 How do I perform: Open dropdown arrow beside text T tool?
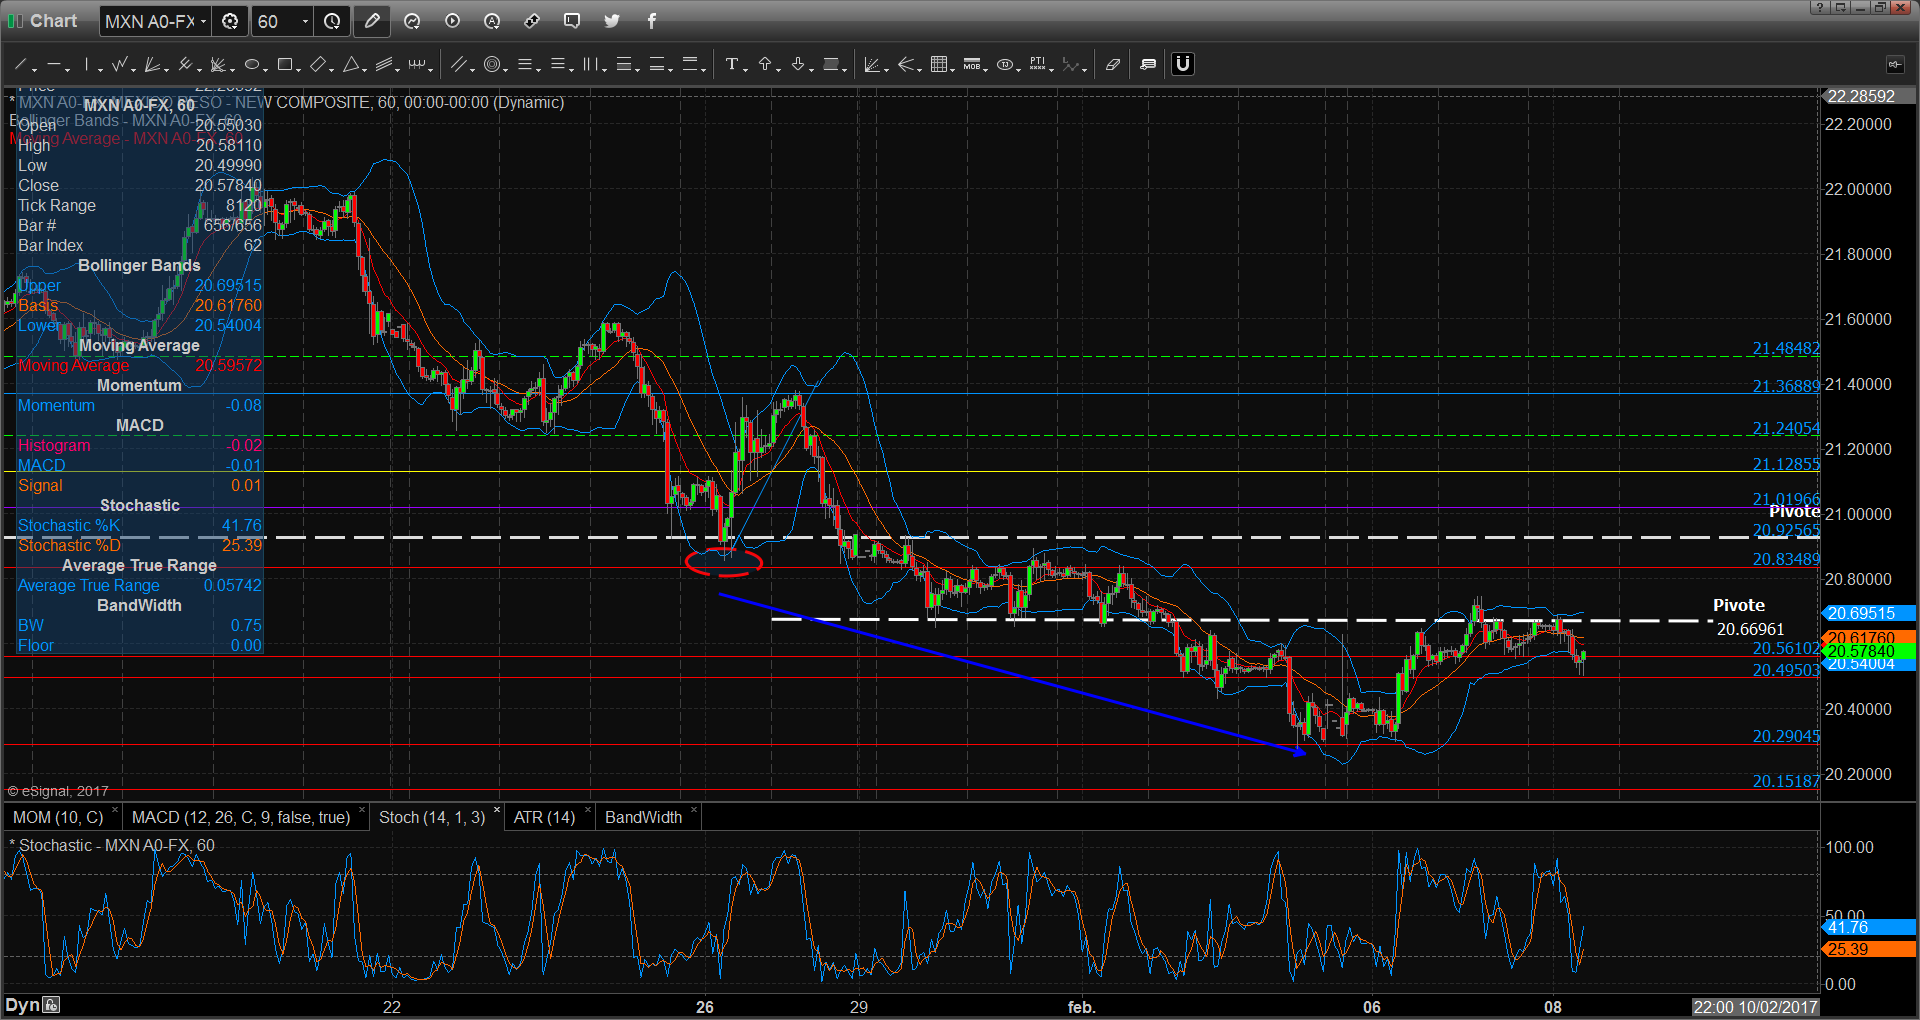coord(745,69)
